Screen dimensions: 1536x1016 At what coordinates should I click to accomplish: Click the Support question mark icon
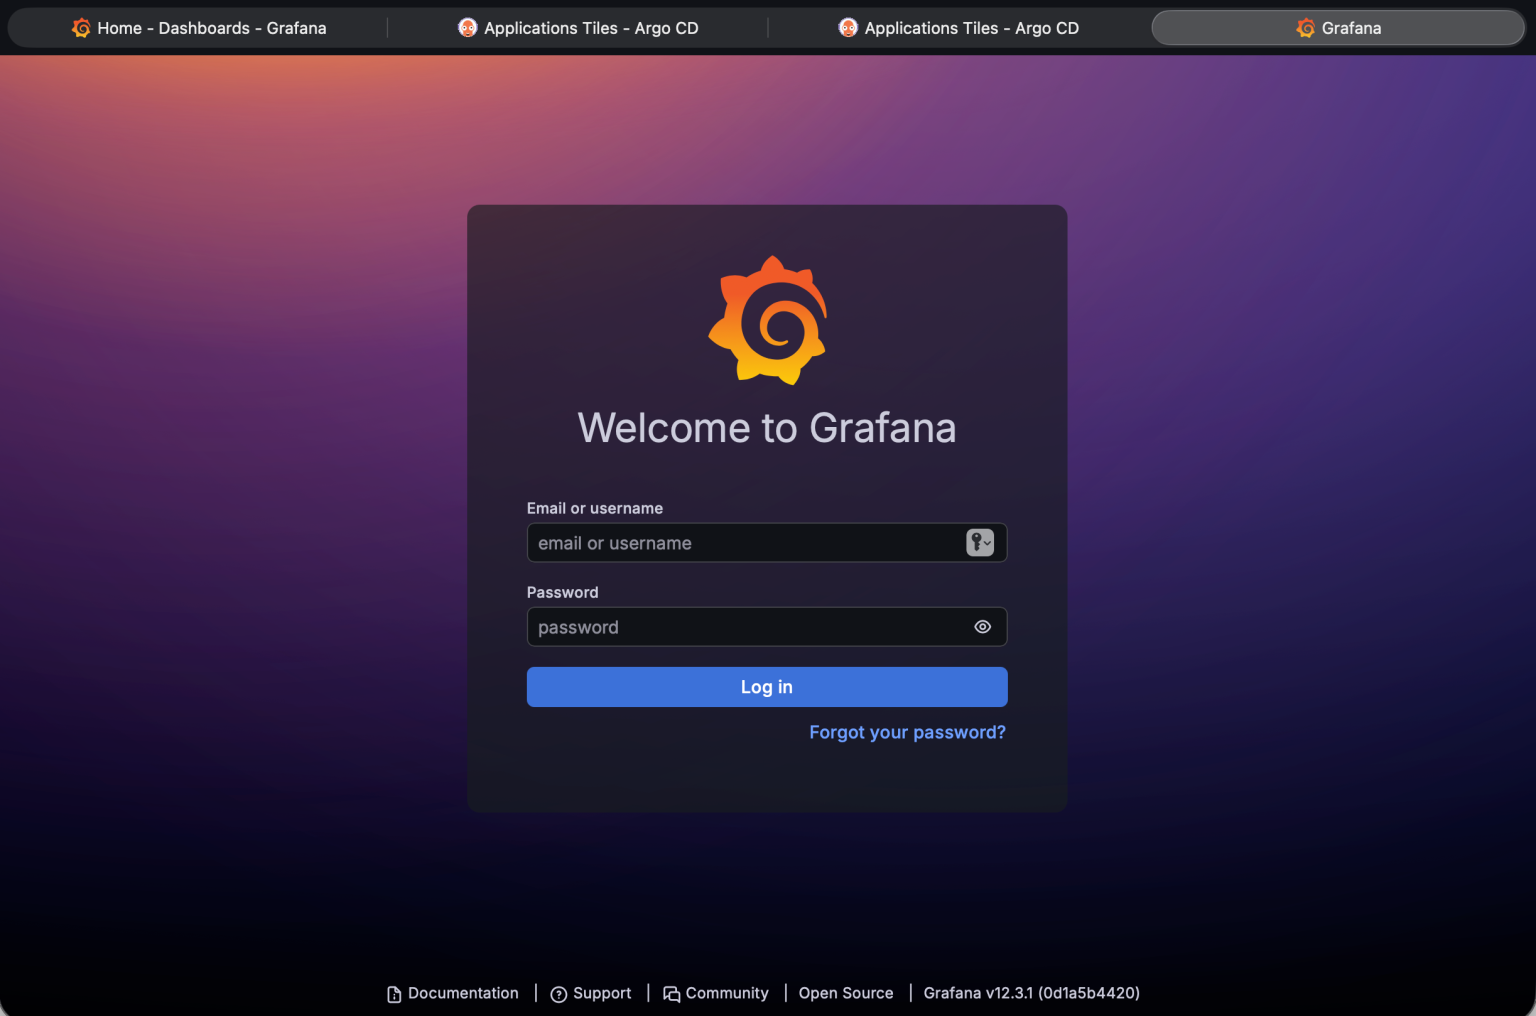point(560,993)
